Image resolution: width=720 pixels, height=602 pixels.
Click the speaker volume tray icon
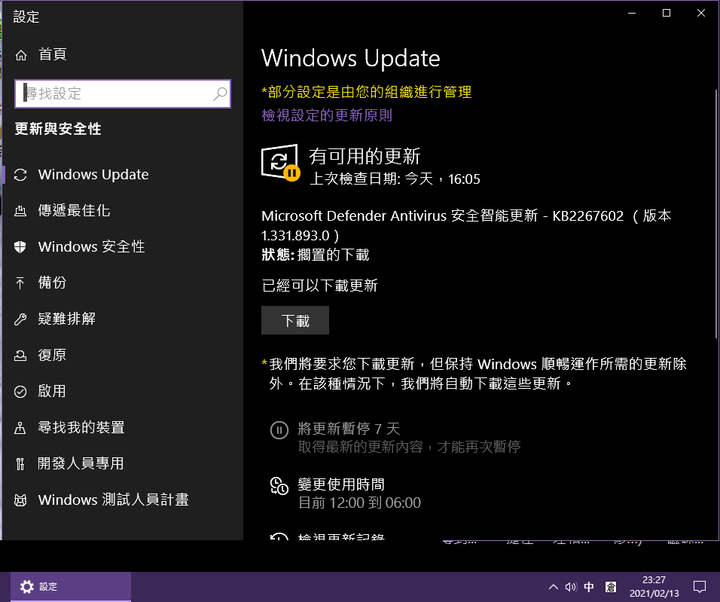[571, 587]
